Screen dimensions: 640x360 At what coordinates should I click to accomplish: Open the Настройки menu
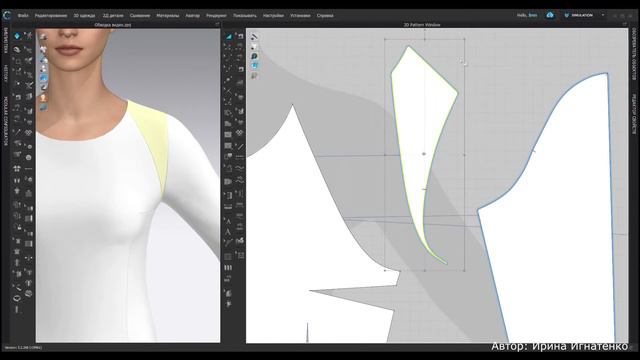pyautogui.click(x=273, y=16)
